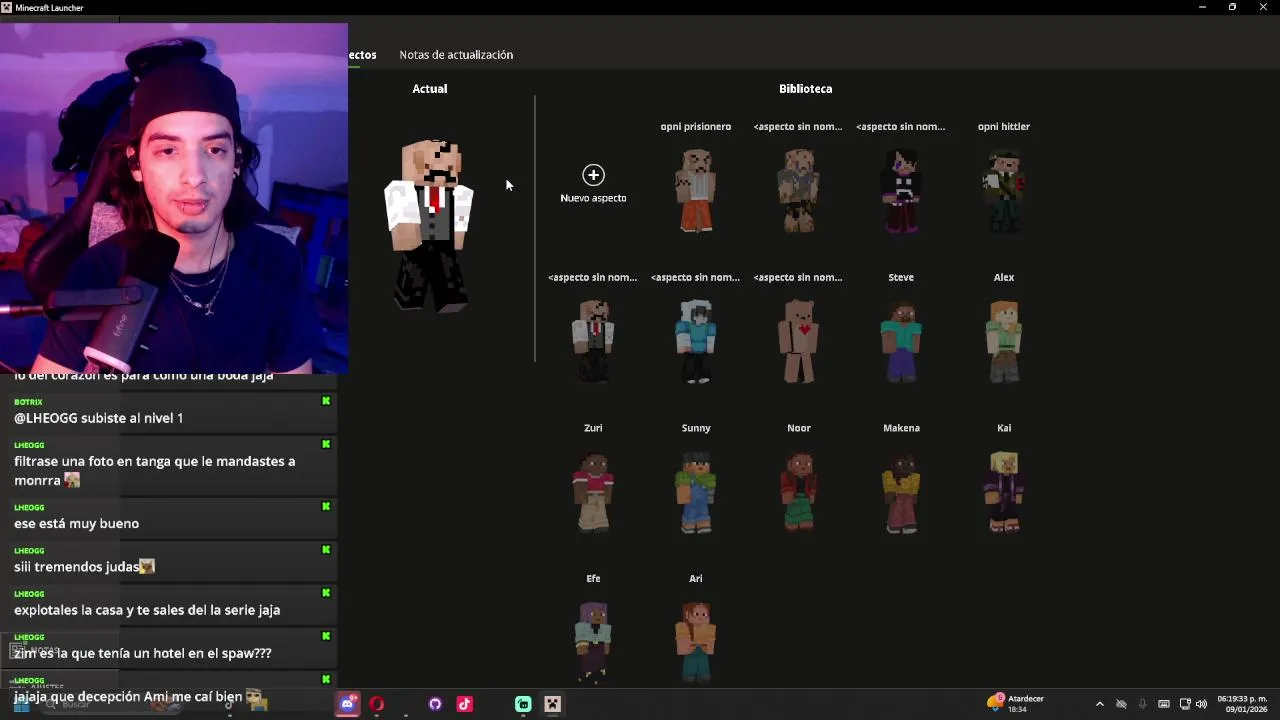Image resolution: width=1280 pixels, height=720 pixels.
Task: Select the opni prisionero skin
Action: coord(696,190)
